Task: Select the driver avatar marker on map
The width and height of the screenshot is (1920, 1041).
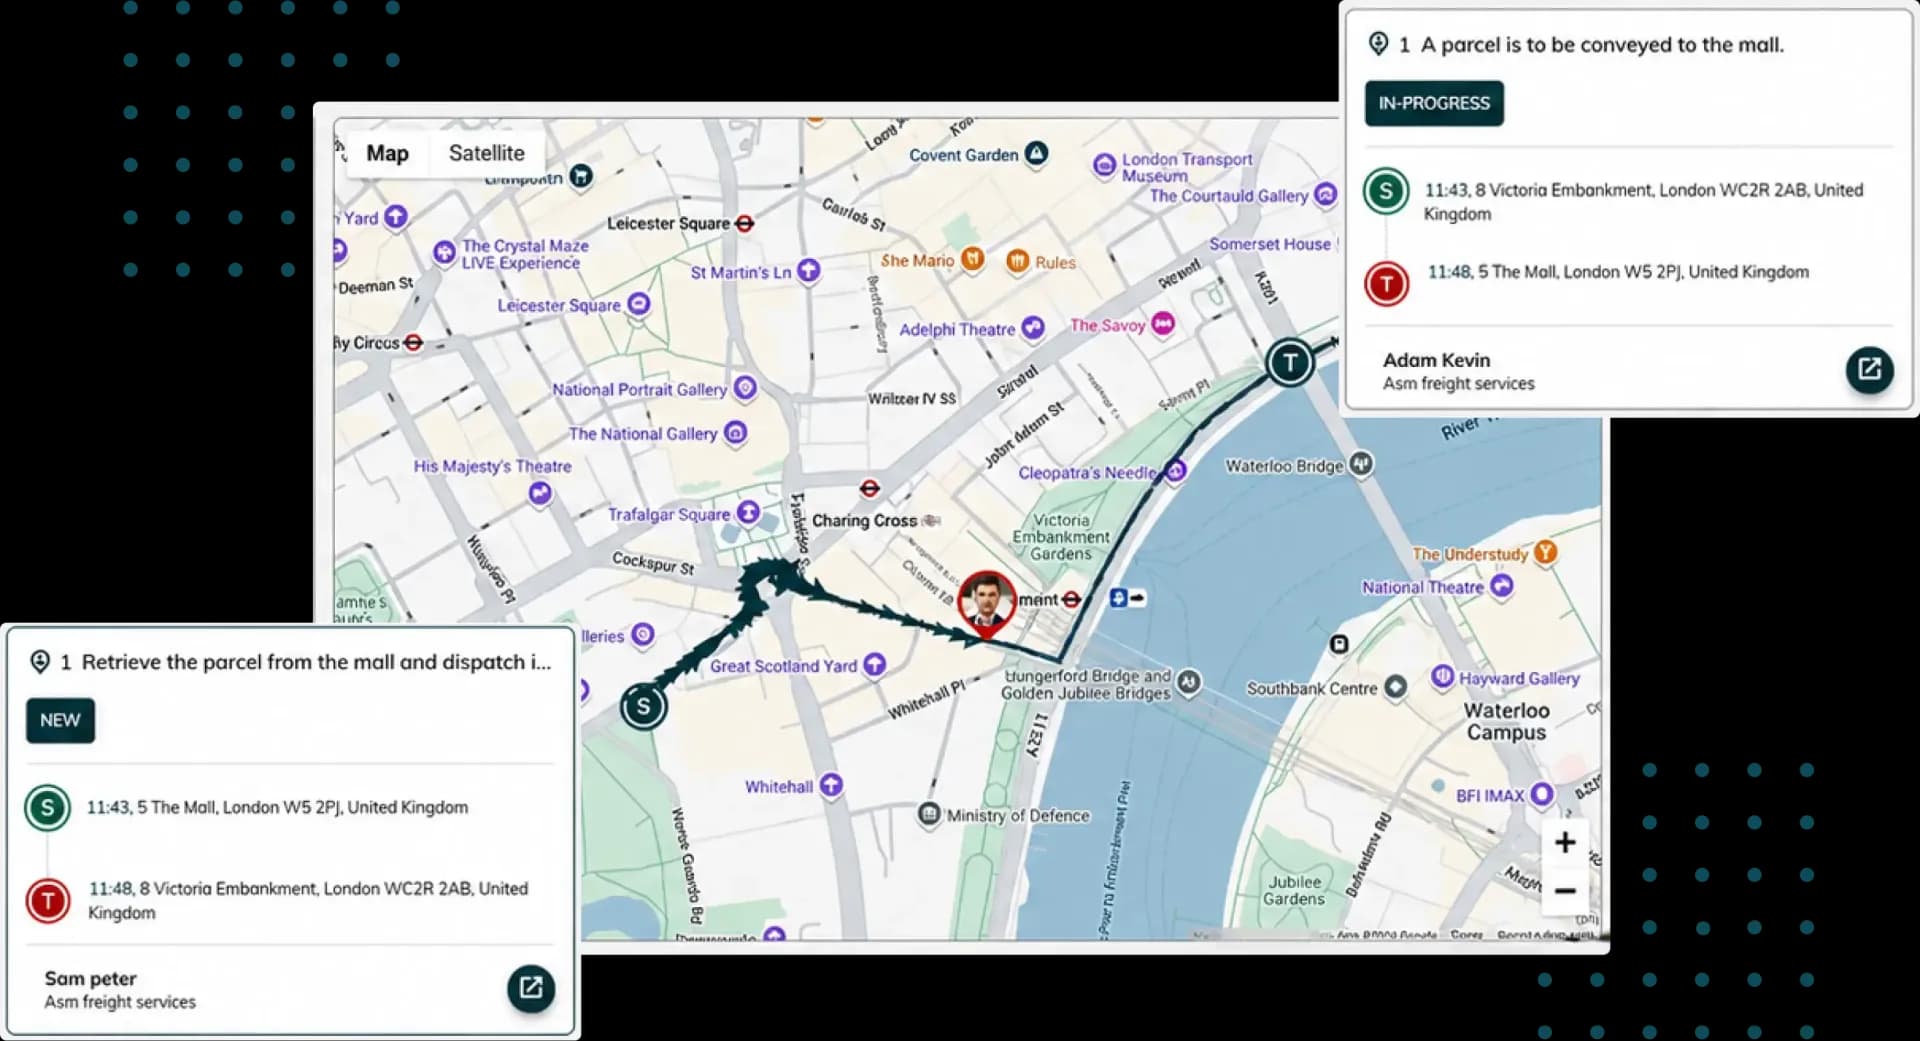Action: point(987,603)
